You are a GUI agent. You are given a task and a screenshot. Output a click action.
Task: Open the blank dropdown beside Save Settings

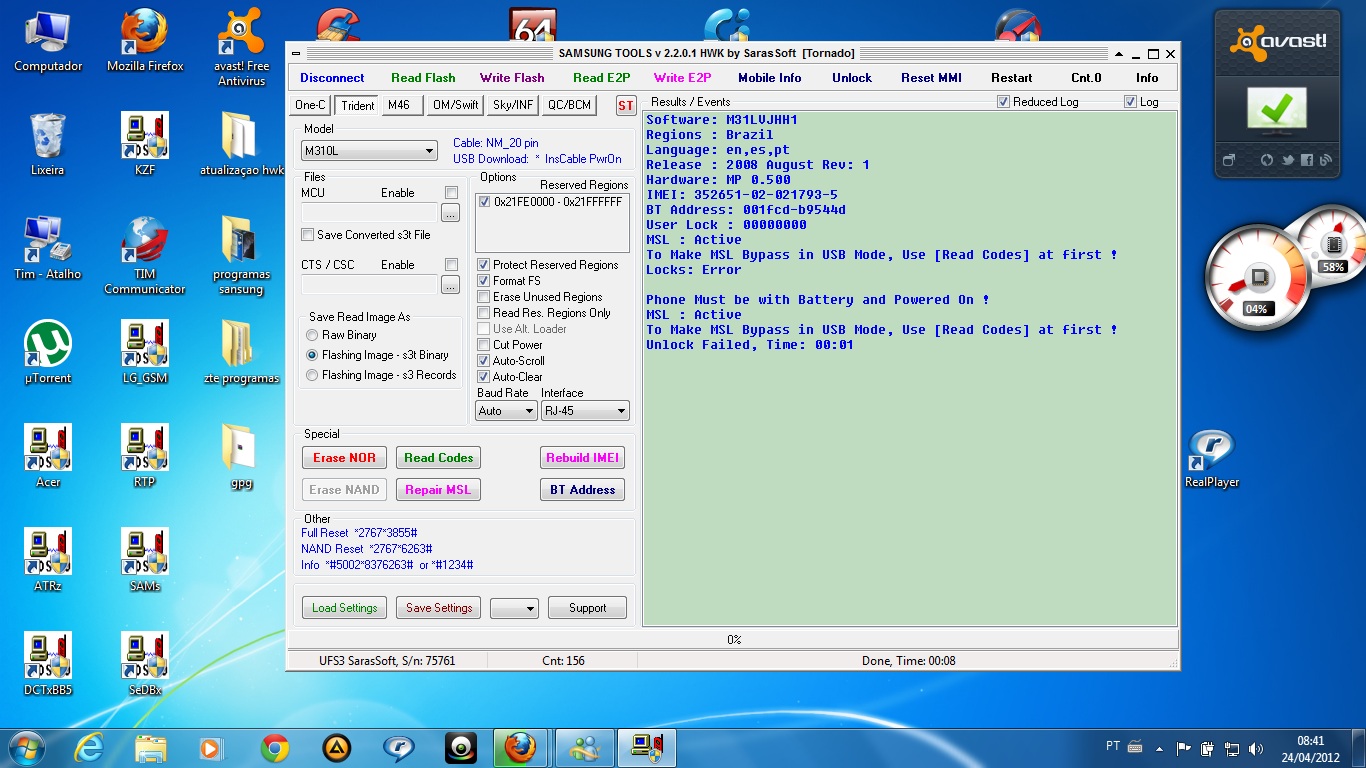coord(514,608)
